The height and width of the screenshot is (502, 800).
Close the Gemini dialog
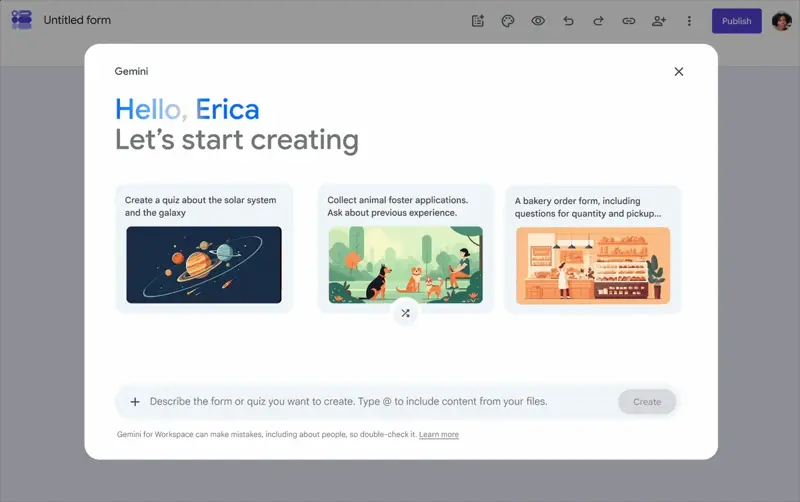(x=679, y=71)
